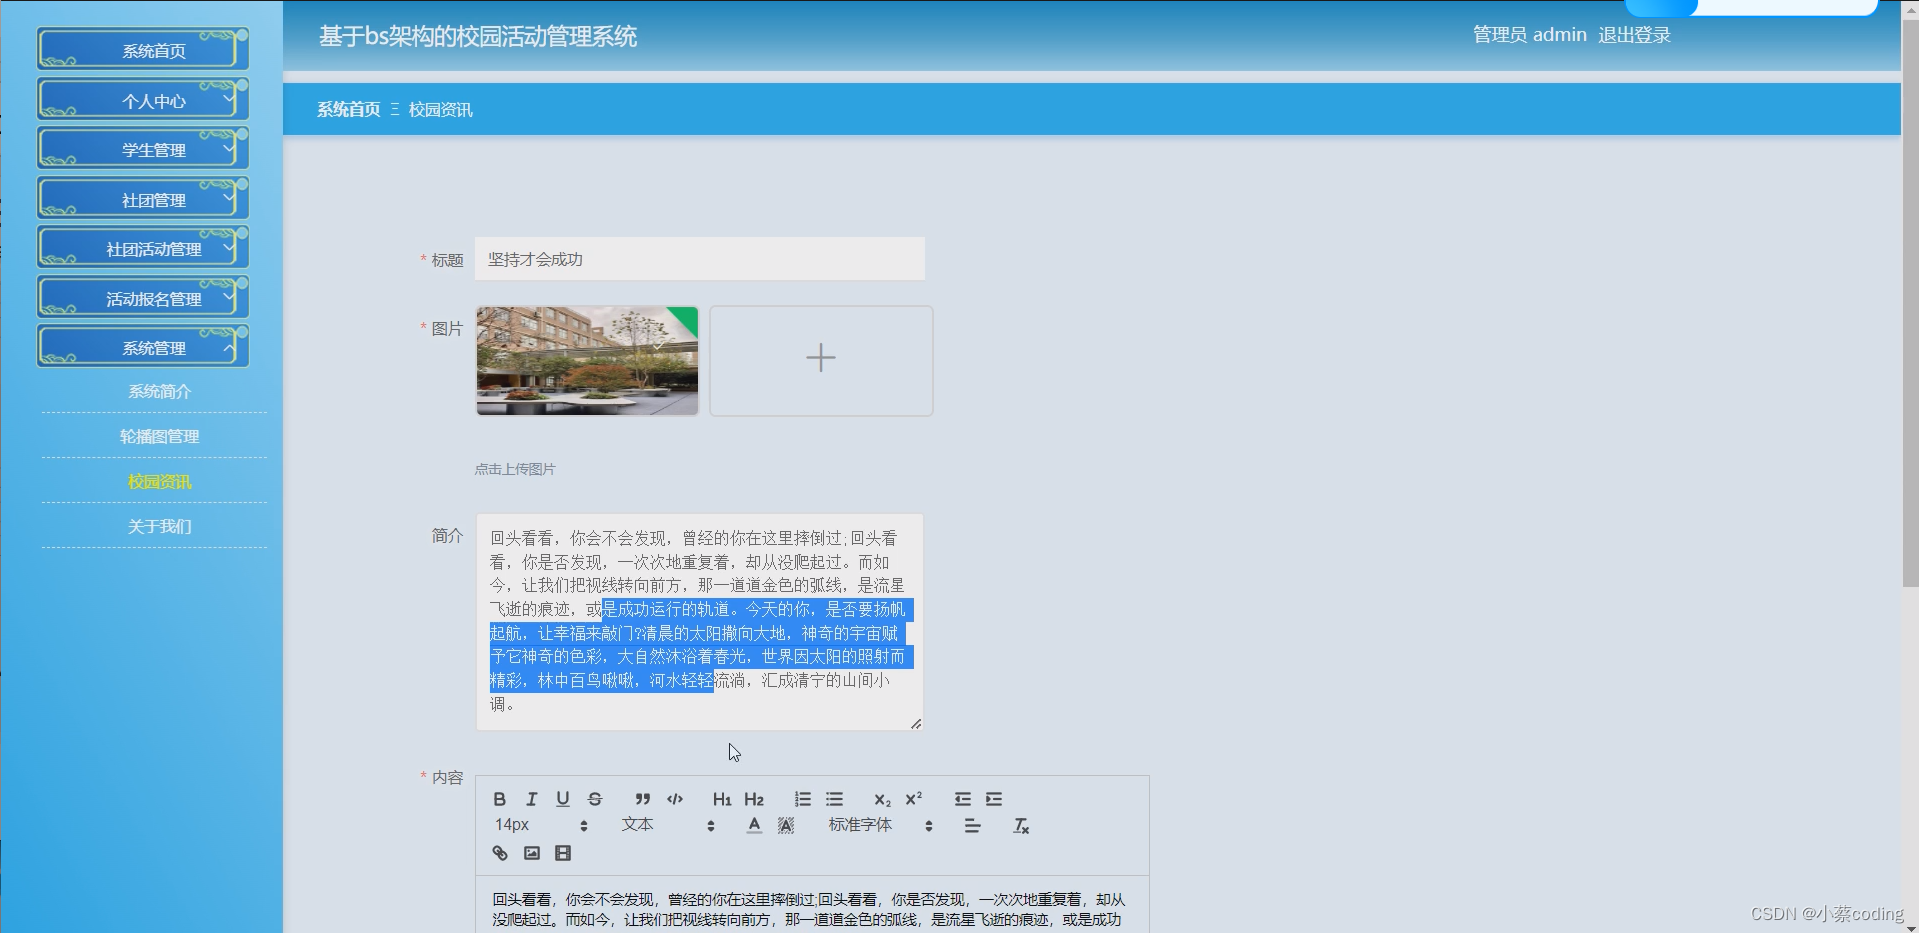The image size is (1919, 933).
Task: Apply H2 heading style
Action: pyautogui.click(x=754, y=799)
